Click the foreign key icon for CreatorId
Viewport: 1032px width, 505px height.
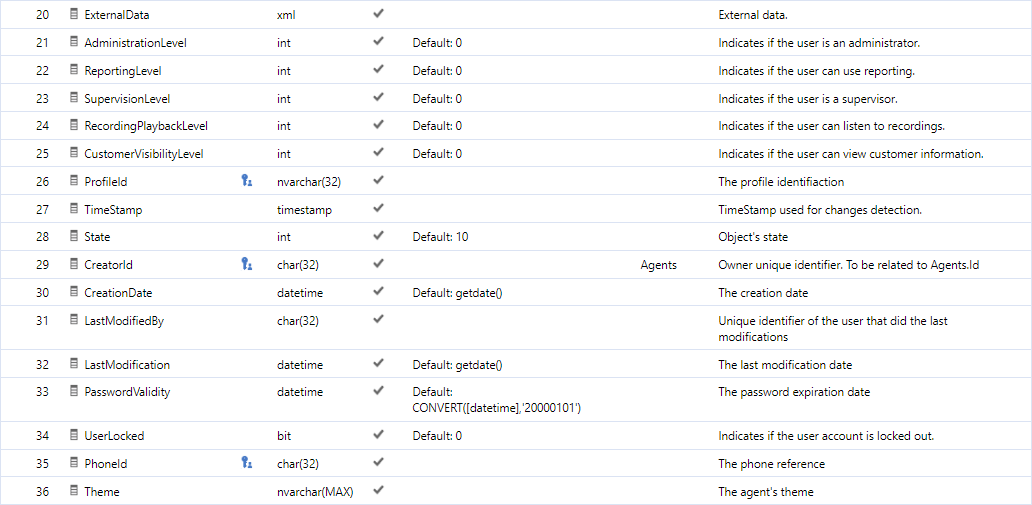pyautogui.click(x=247, y=265)
